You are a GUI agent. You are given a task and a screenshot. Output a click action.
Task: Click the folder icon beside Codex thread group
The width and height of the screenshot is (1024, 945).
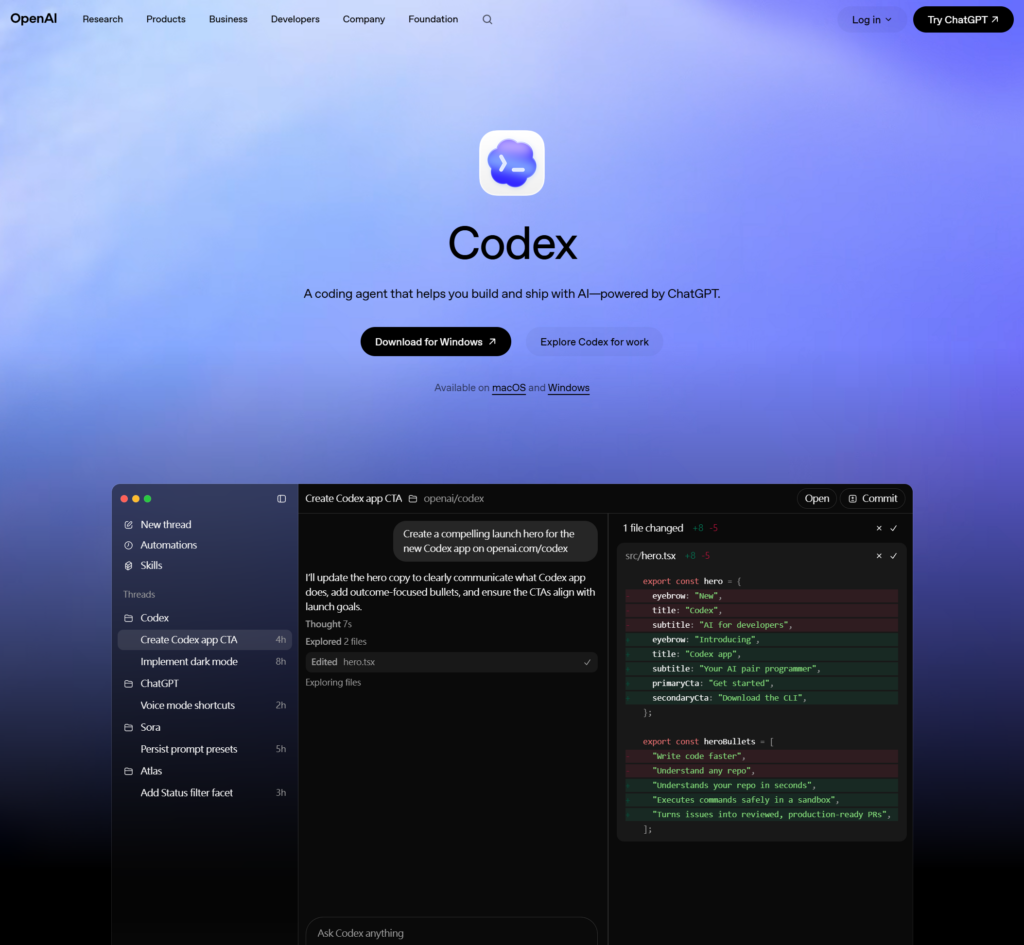pyautogui.click(x=129, y=618)
